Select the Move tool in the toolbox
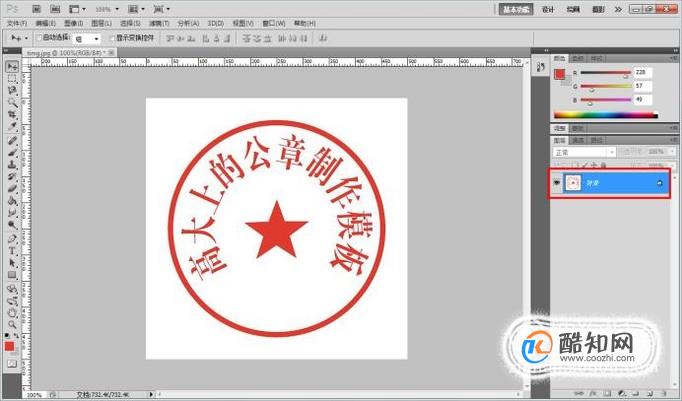Image resolution: width=682 pixels, height=401 pixels. point(12,67)
